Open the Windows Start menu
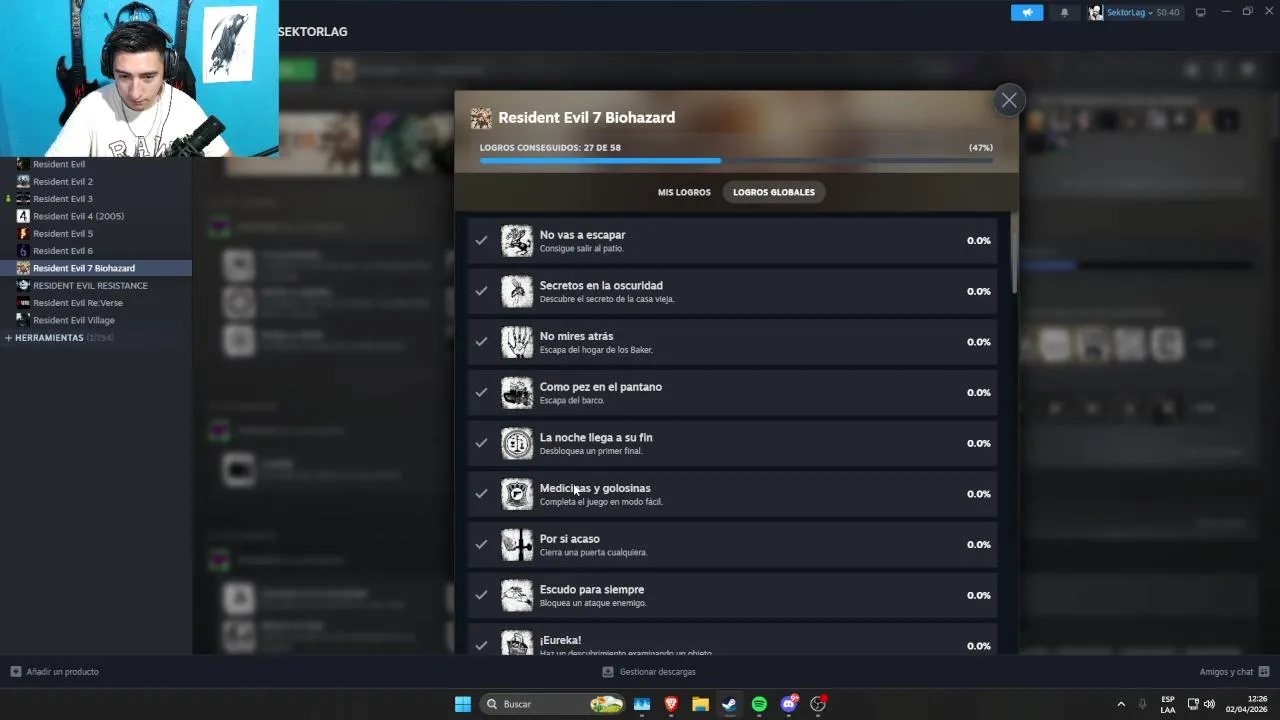1280x720 pixels. tap(462, 704)
